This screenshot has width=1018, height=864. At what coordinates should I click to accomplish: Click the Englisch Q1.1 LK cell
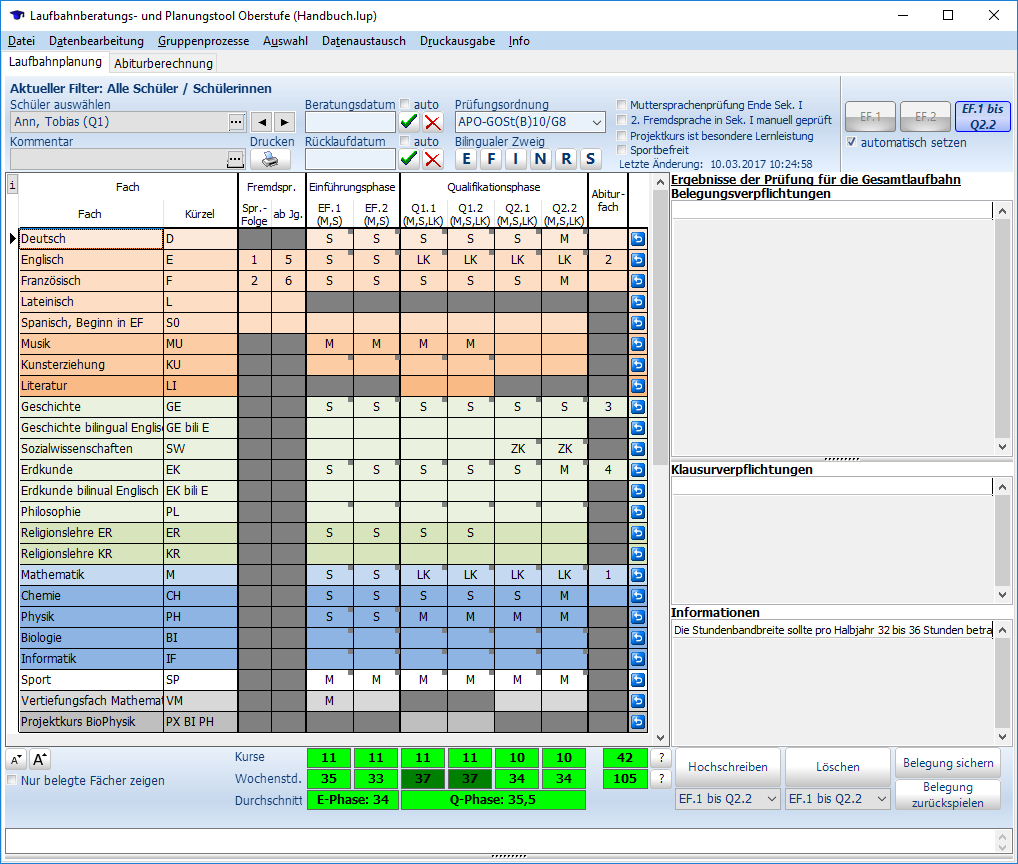pyautogui.click(x=423, y=260)
